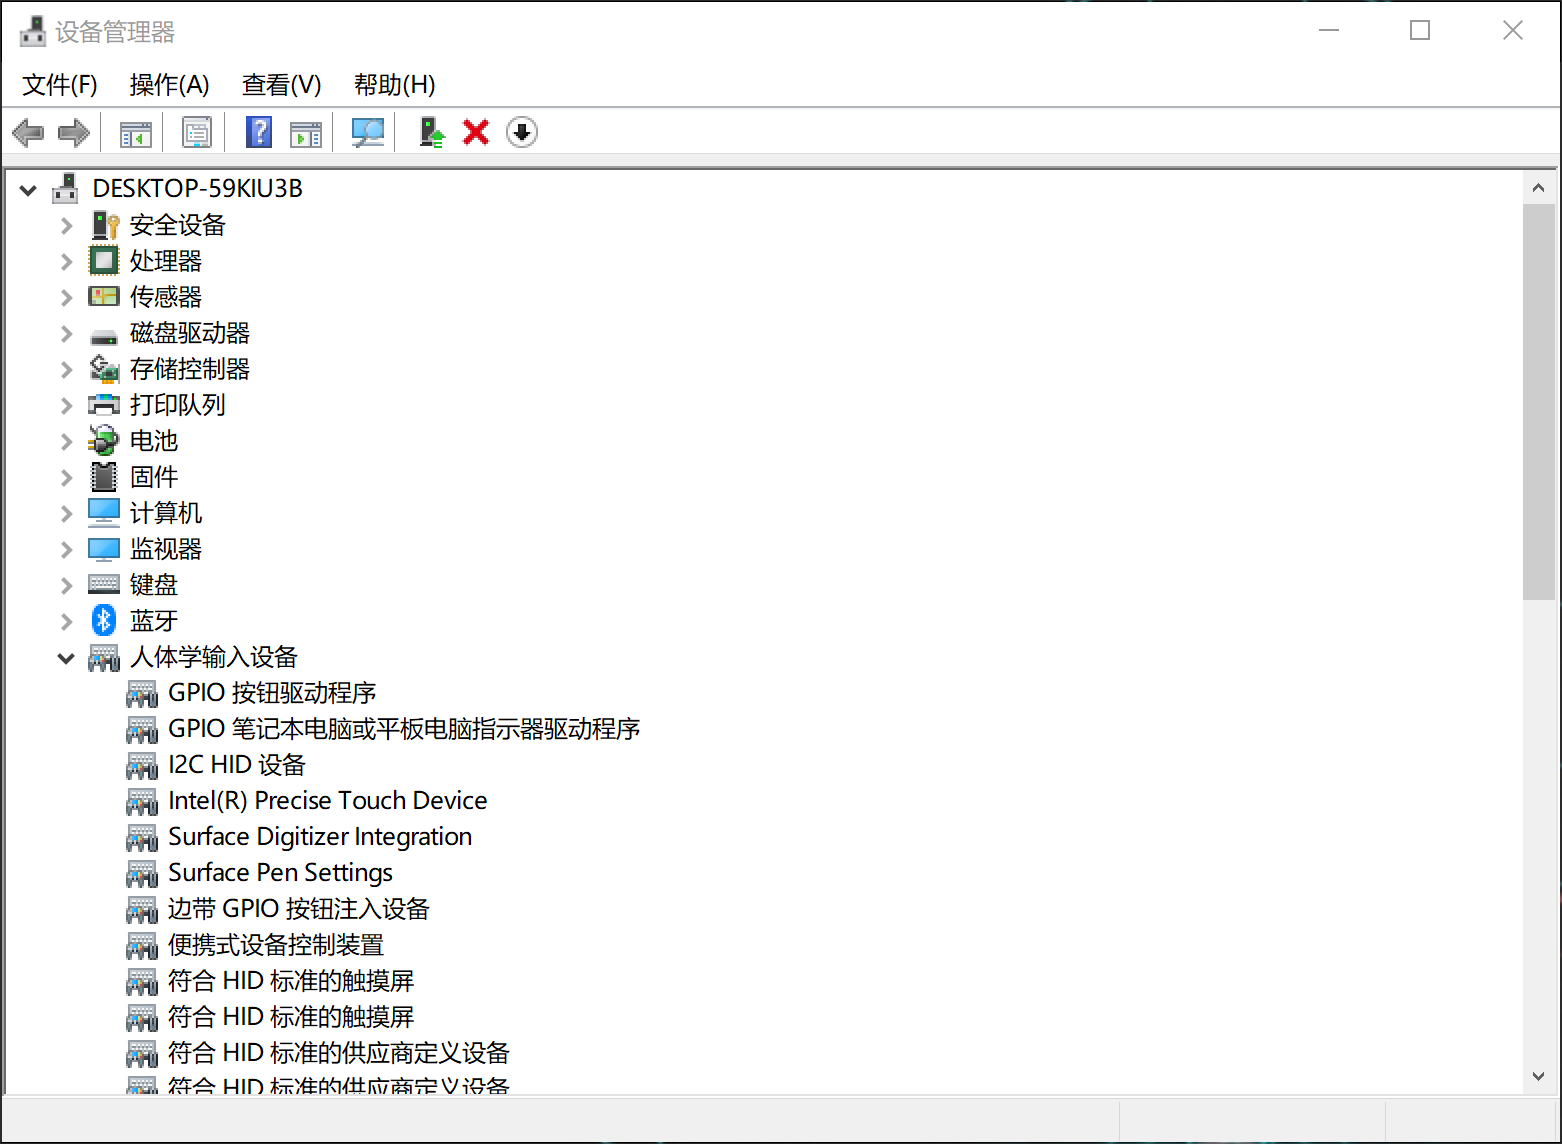Expand the 传感器 node
1562x1144 pixels.
point(66,297)
